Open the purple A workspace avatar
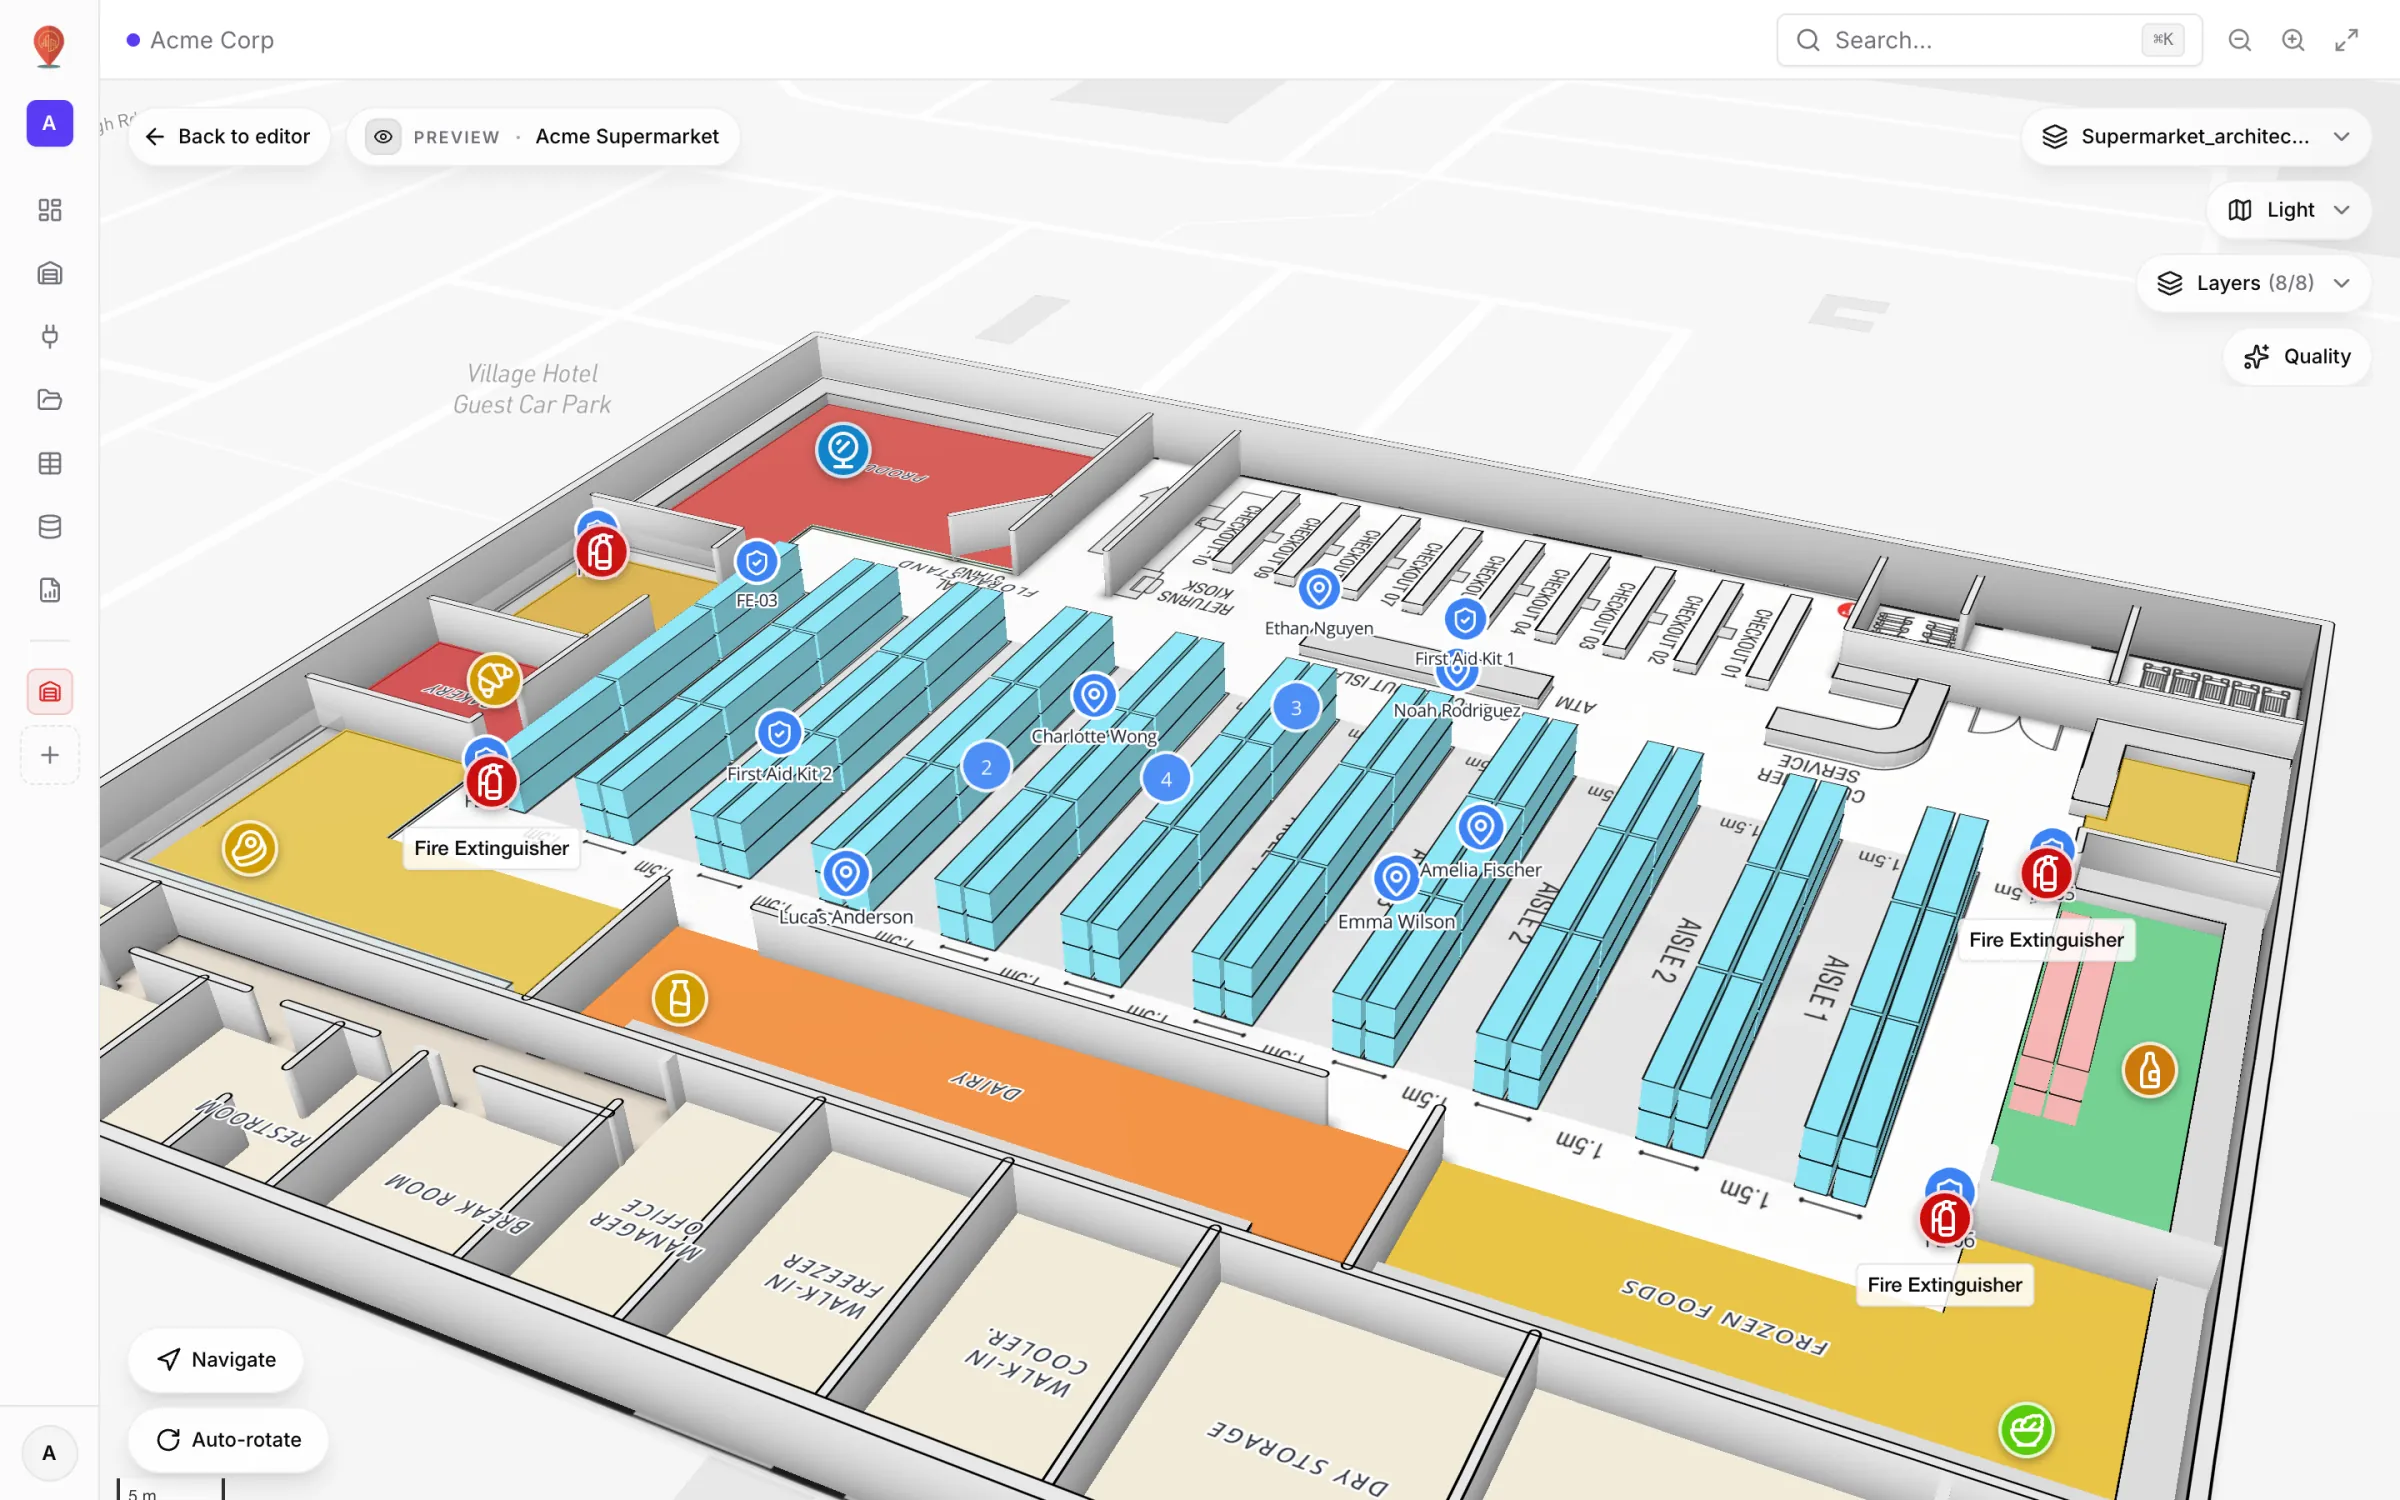Screen dimensions: 2400x1500 49,124
